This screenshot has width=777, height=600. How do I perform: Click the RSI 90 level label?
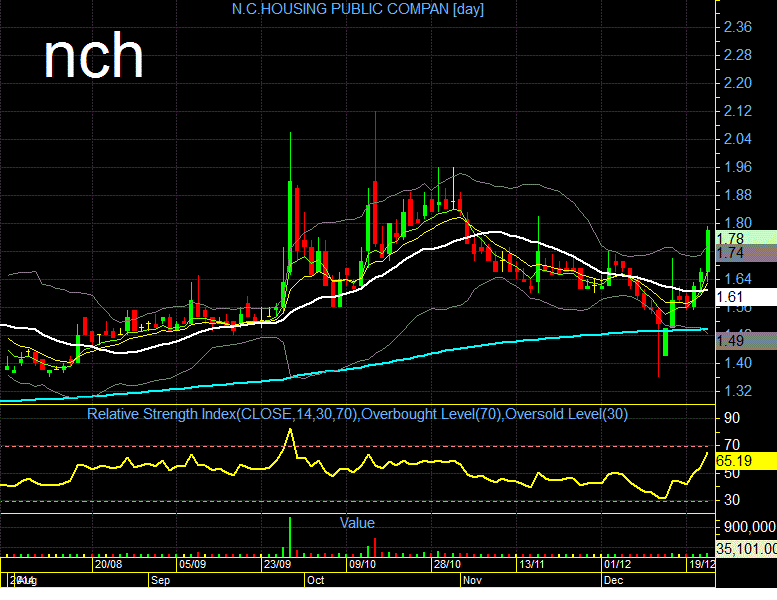[x=732, y=418]
